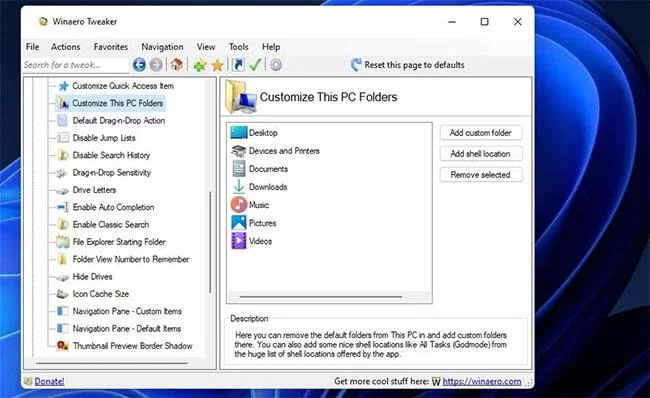Viewport: 650px width, 398px height.
Task: Click the Documents folder icon
Action: (x=239, y=169)
